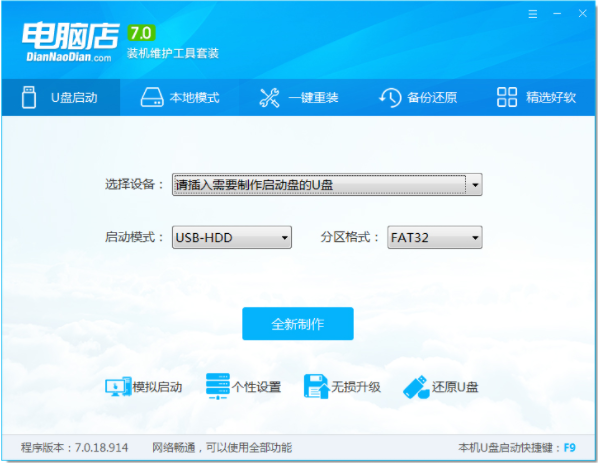Choose 无损升级 link text
The height and width of the screenshot is (463, 599).
[x=356, y=387]
